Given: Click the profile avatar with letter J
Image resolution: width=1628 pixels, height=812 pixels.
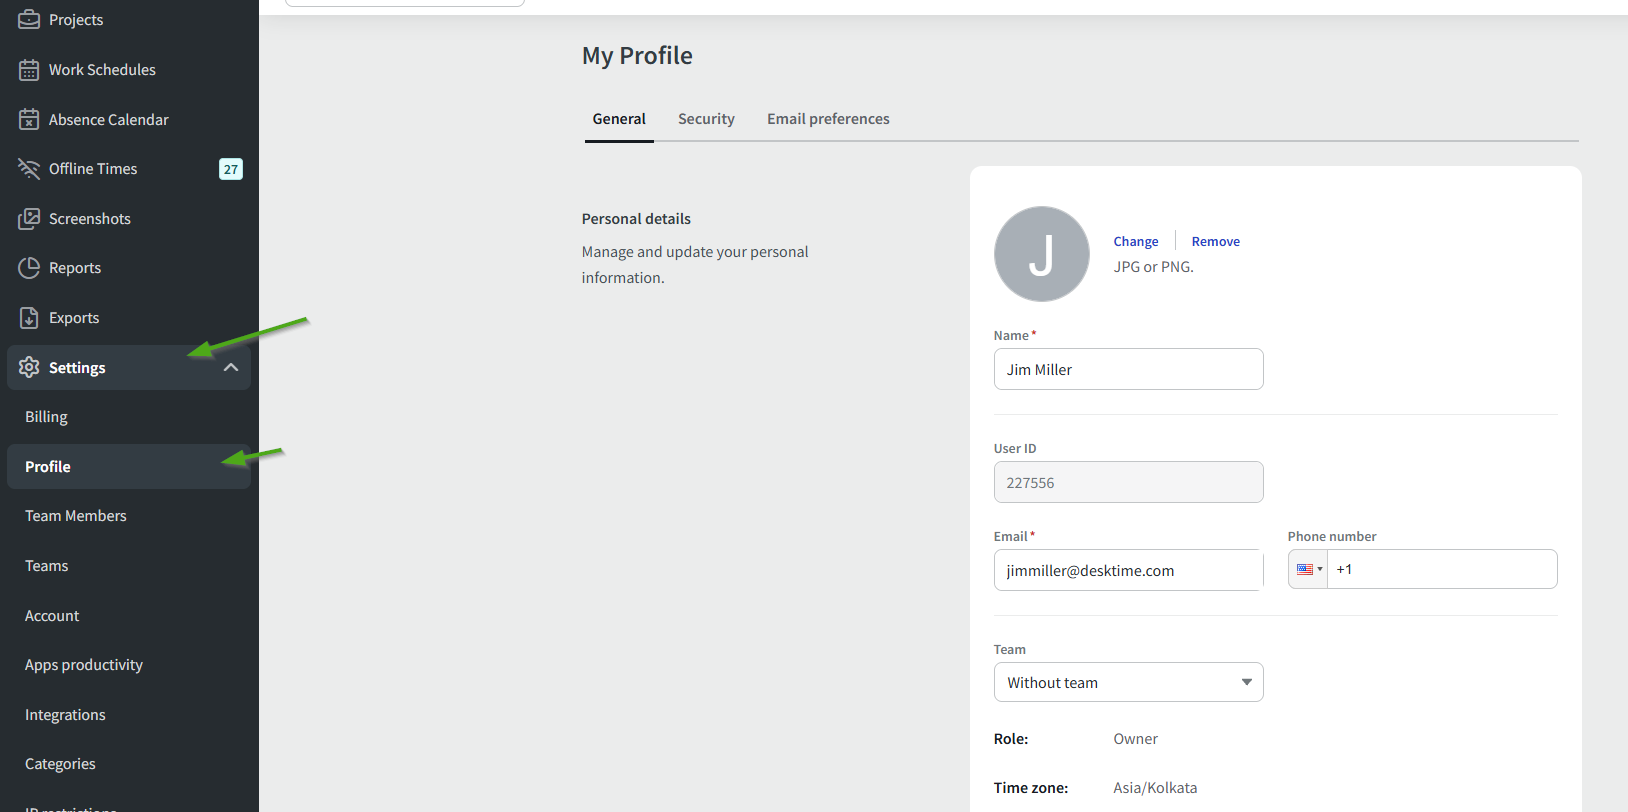Looking at the screenshot, I should pos(1041,254).
